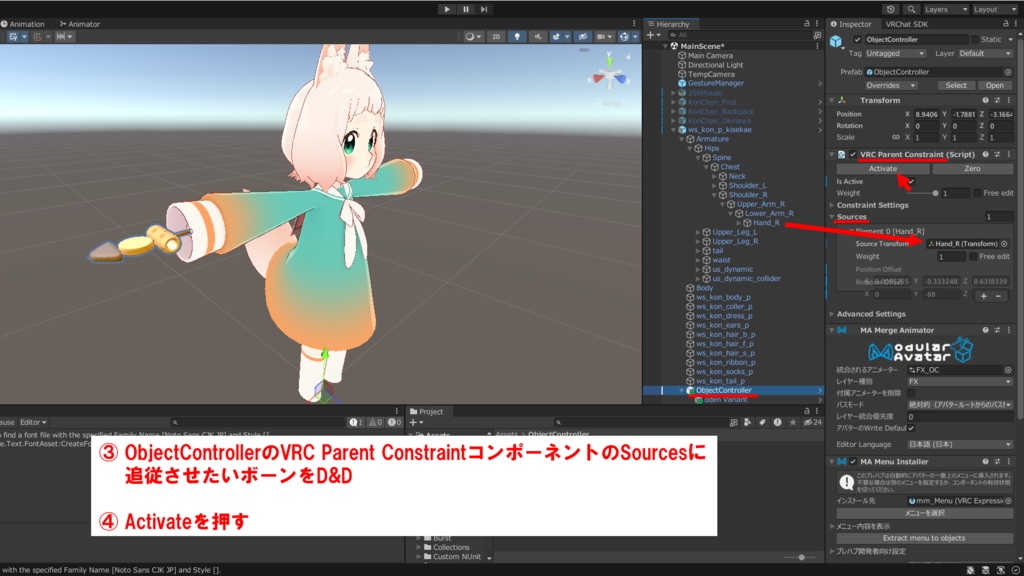Click the Transform presets icon
Image resolution: width=1024 pixels, height=576 pixels.
[998, 100]
